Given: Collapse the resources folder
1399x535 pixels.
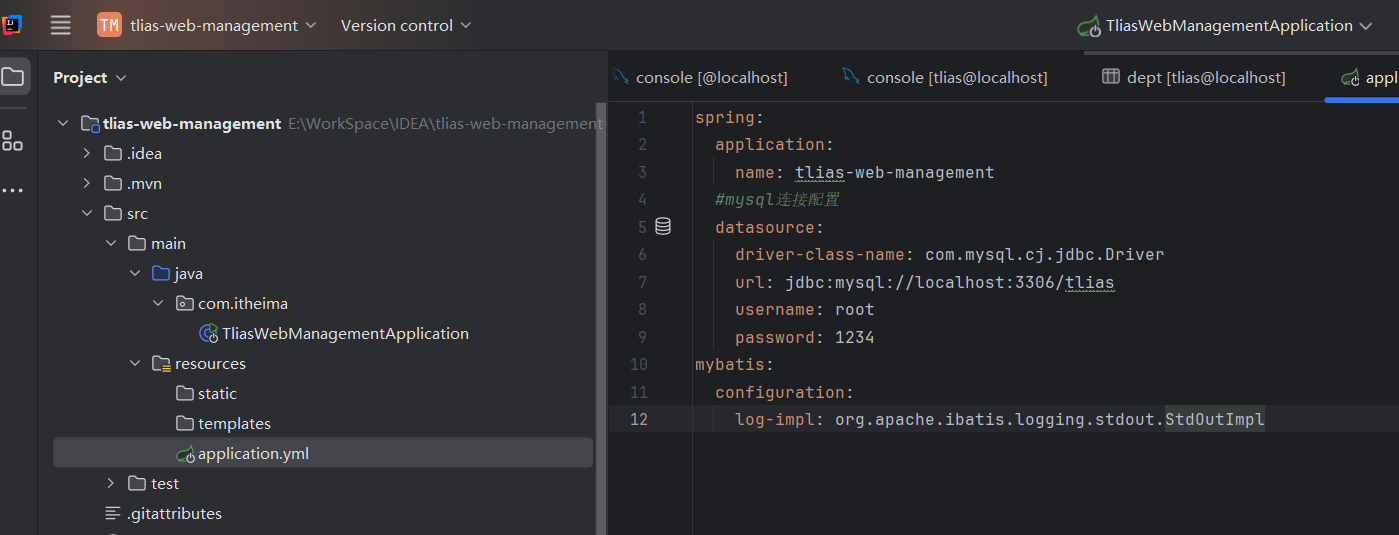Looking at the screenshot, I should tap(135, 364).
